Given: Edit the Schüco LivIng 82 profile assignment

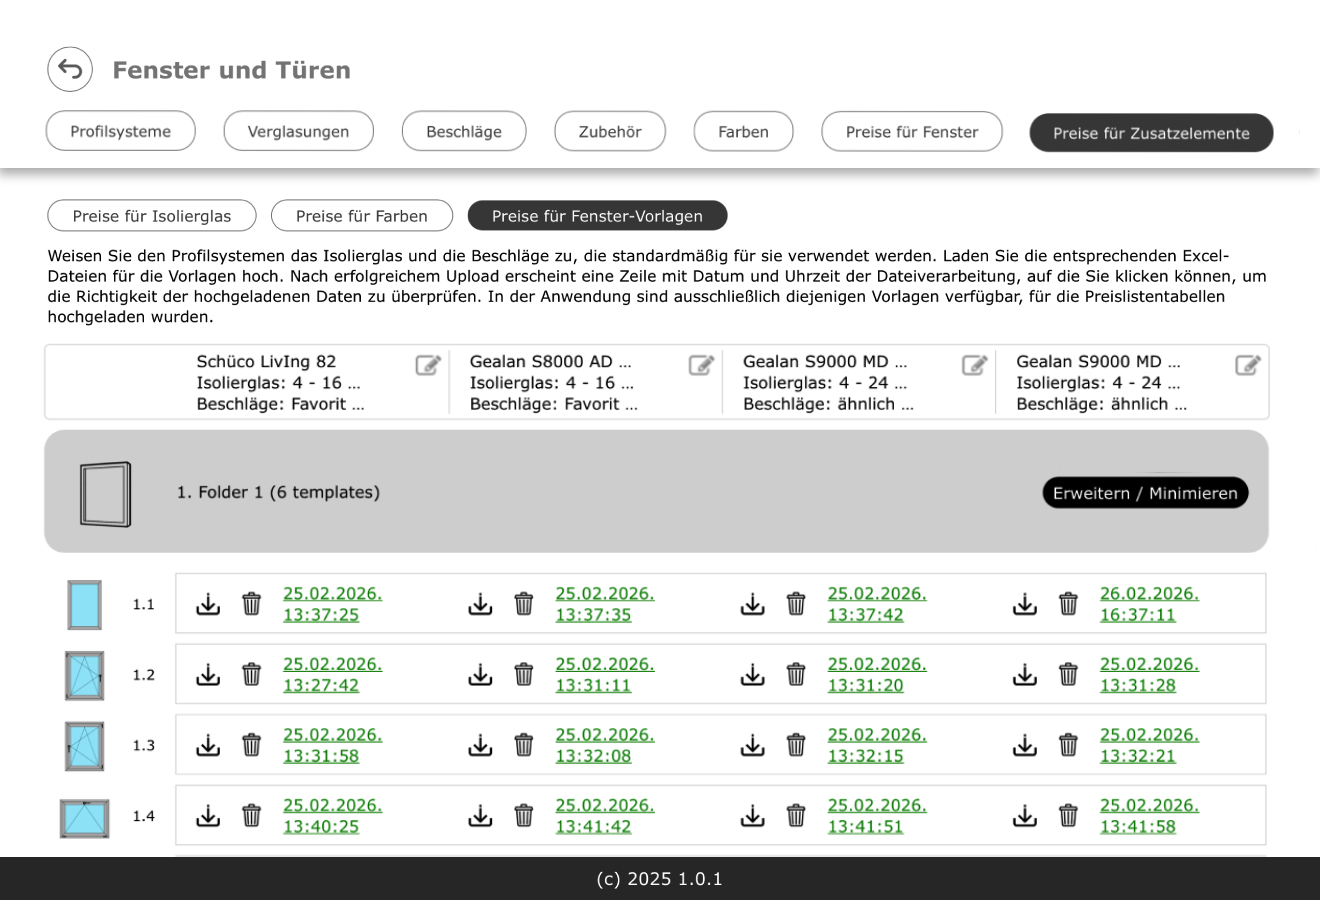Looking at the screenshot, I should point(428,365).
